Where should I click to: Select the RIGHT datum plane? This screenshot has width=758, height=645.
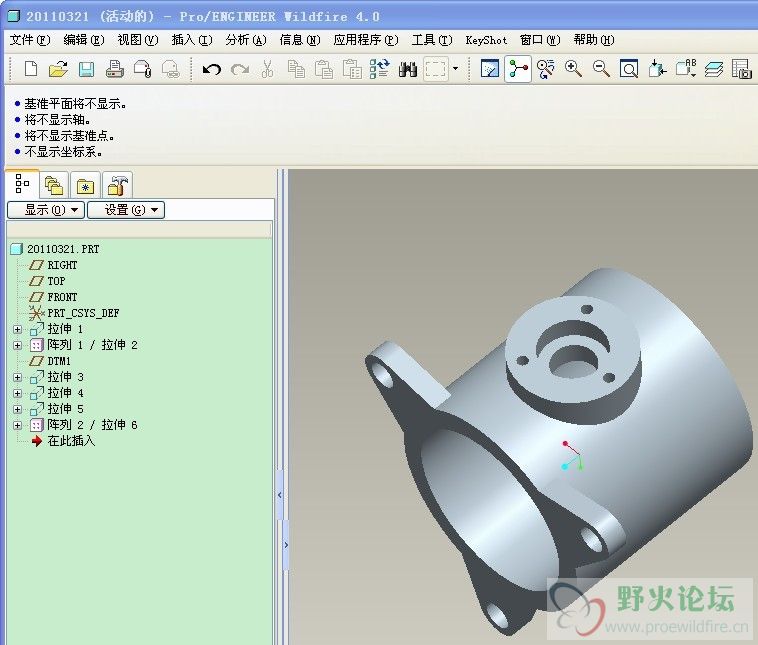coord(53,265)
